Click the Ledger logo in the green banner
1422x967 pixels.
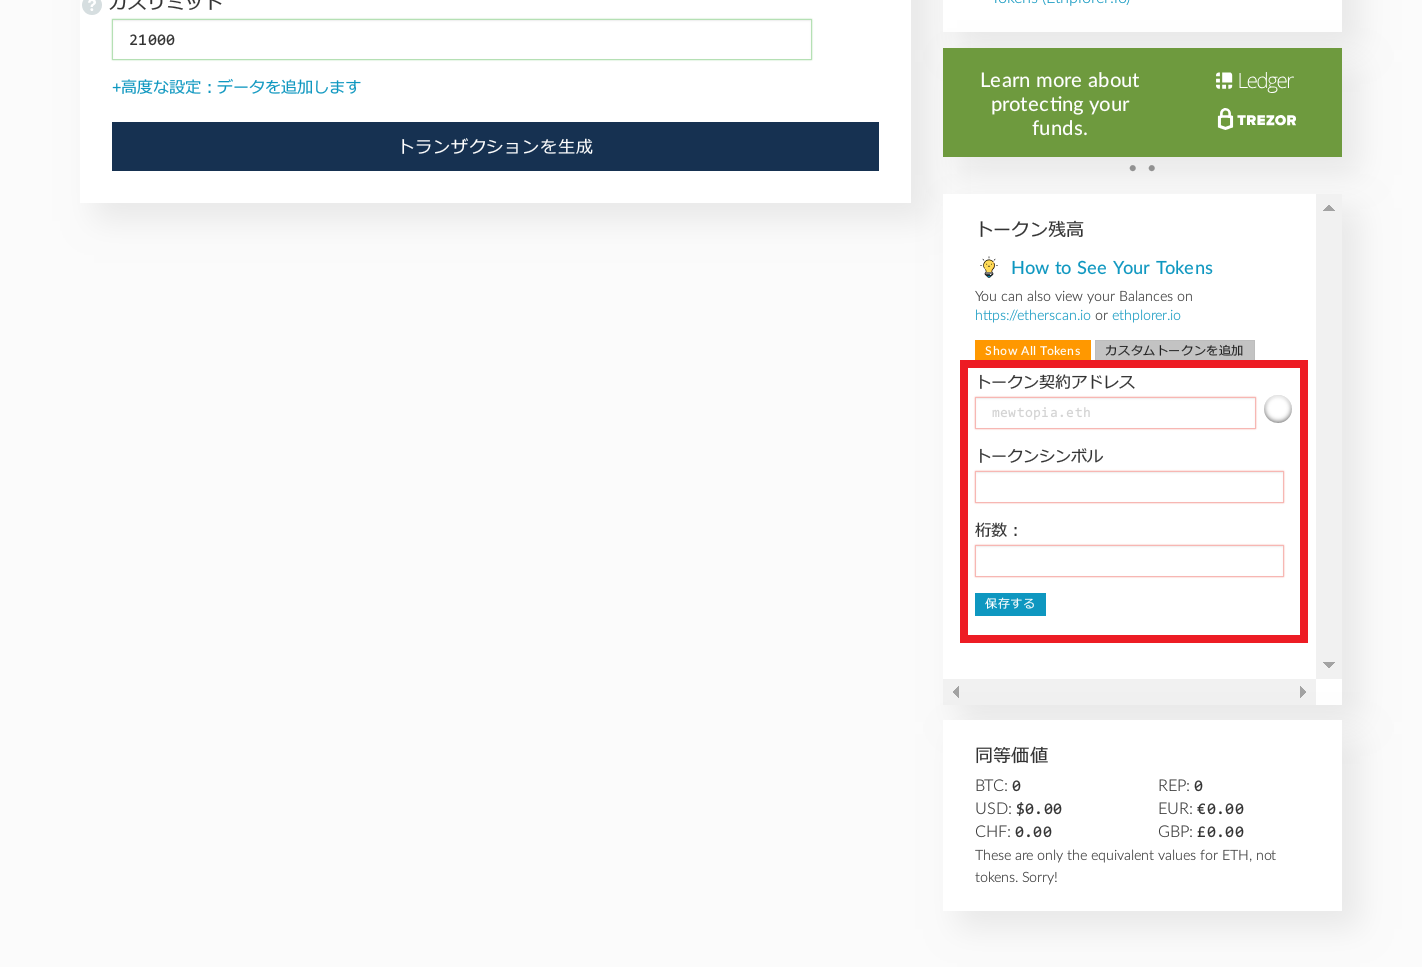point(1253,80)
